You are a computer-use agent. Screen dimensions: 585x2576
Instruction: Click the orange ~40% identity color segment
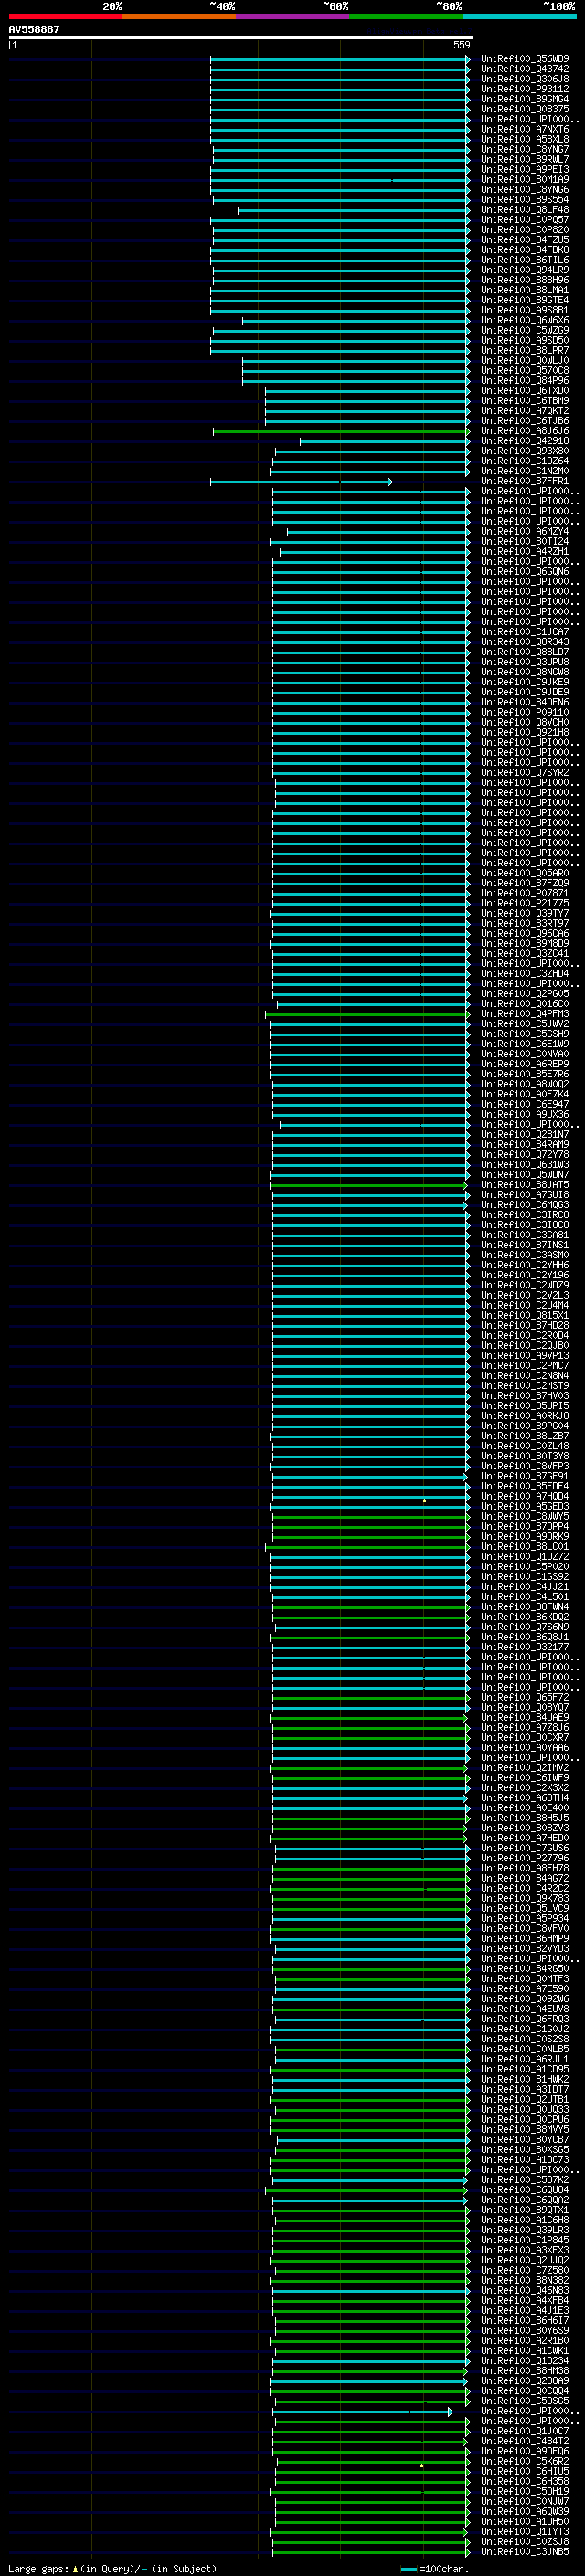coord(179,16)
